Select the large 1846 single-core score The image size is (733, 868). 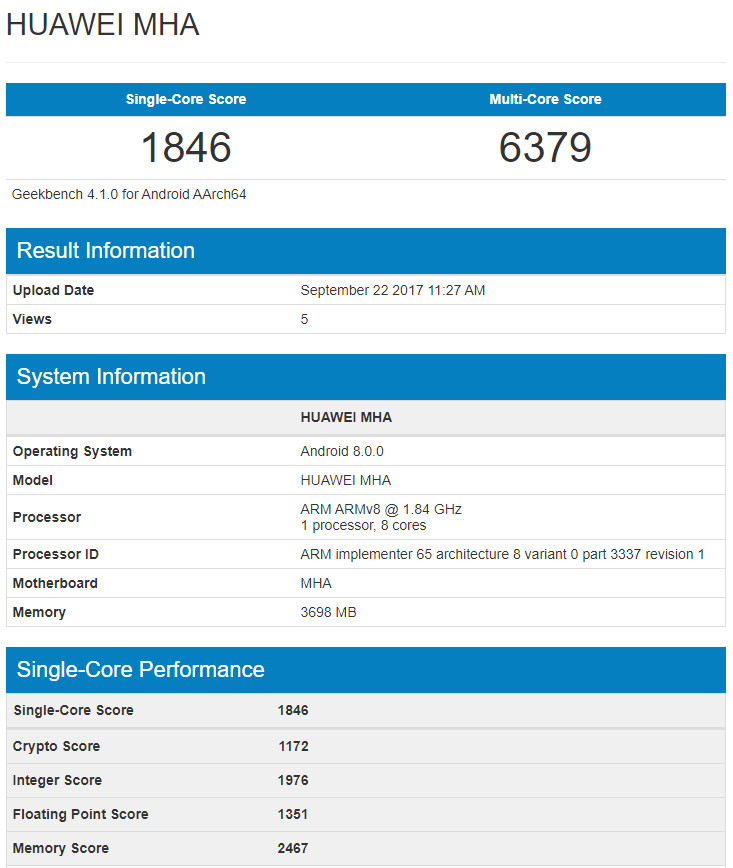click(186, 147)
